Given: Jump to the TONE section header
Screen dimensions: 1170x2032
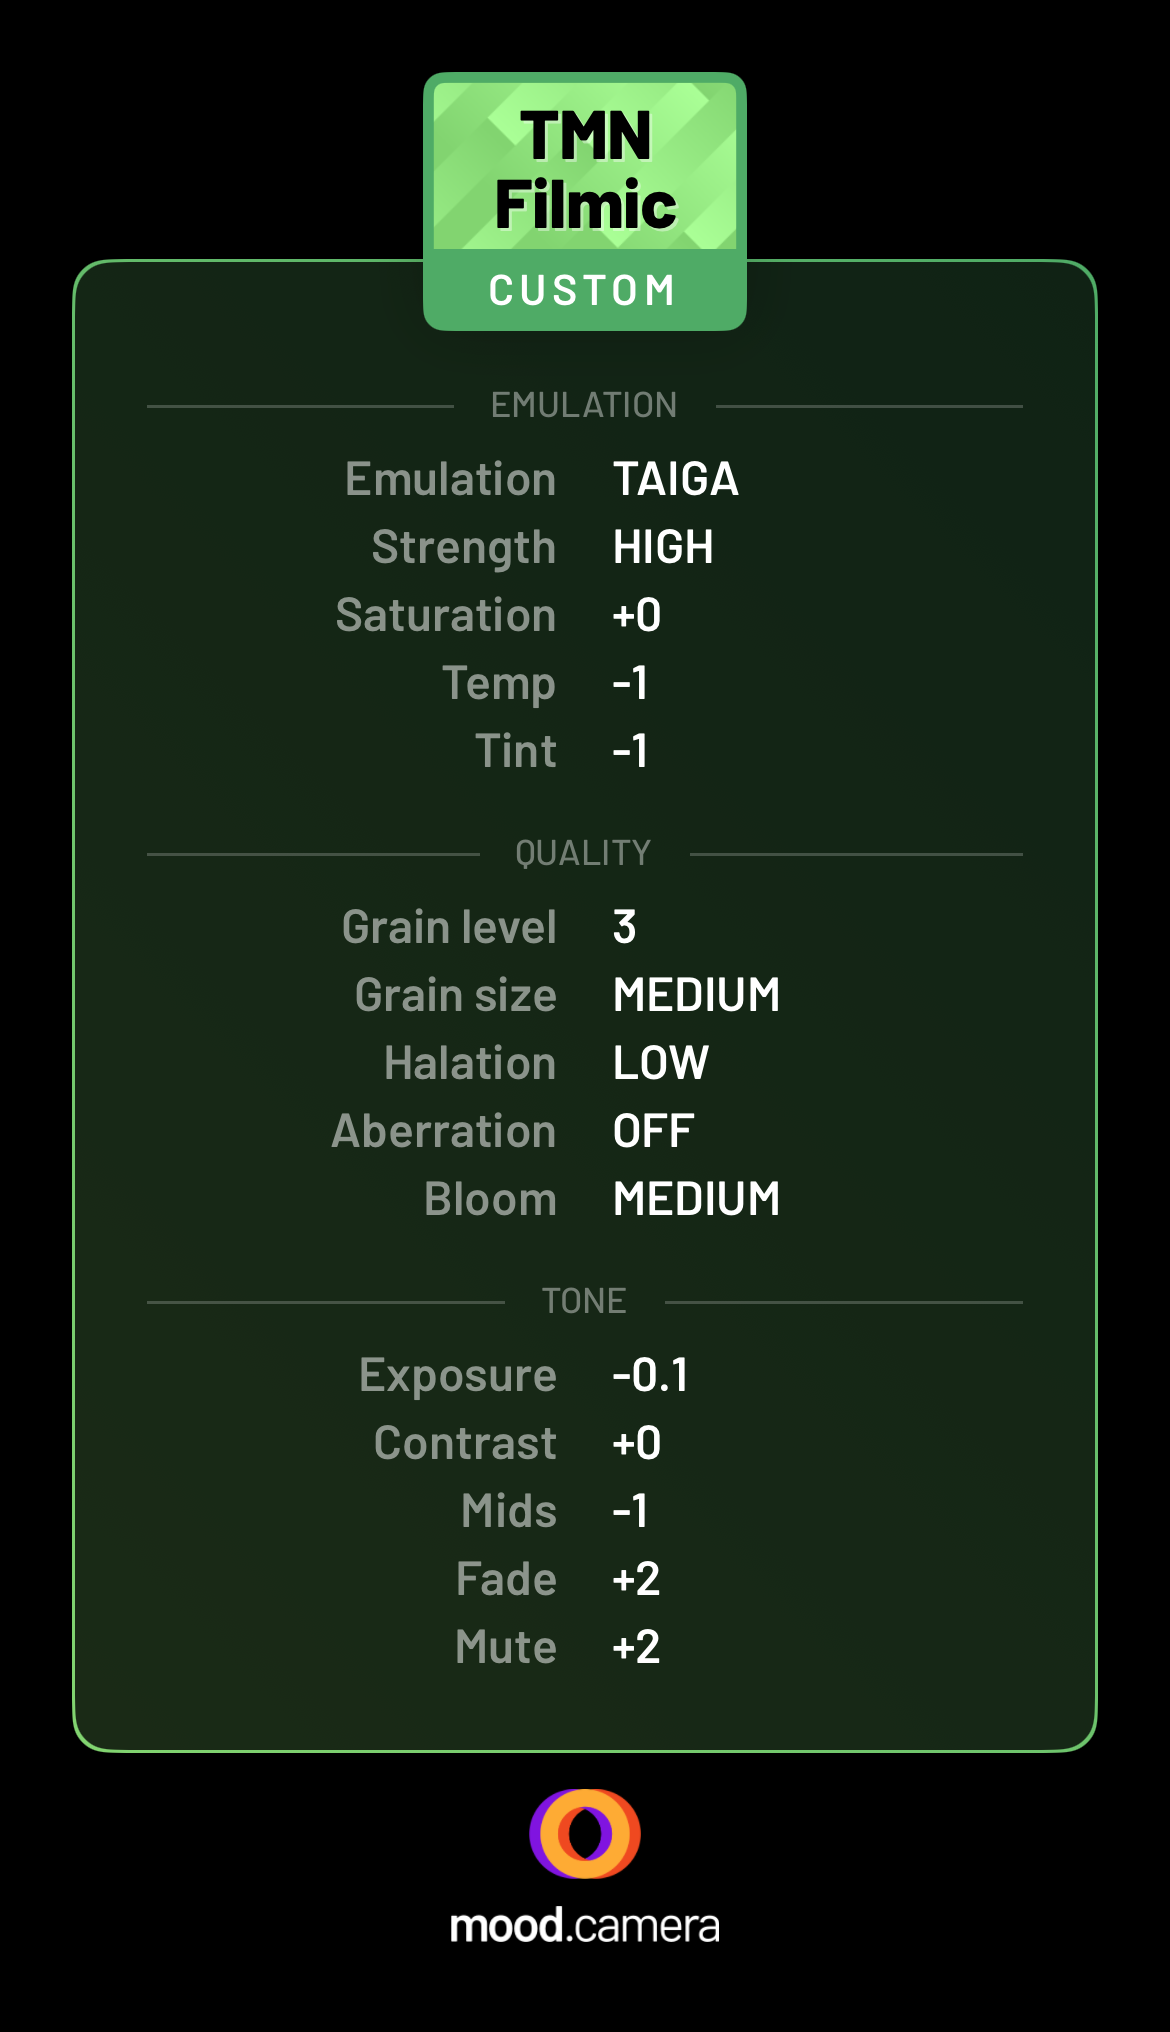Looking at the screenshot, I should pos(584,1301).
